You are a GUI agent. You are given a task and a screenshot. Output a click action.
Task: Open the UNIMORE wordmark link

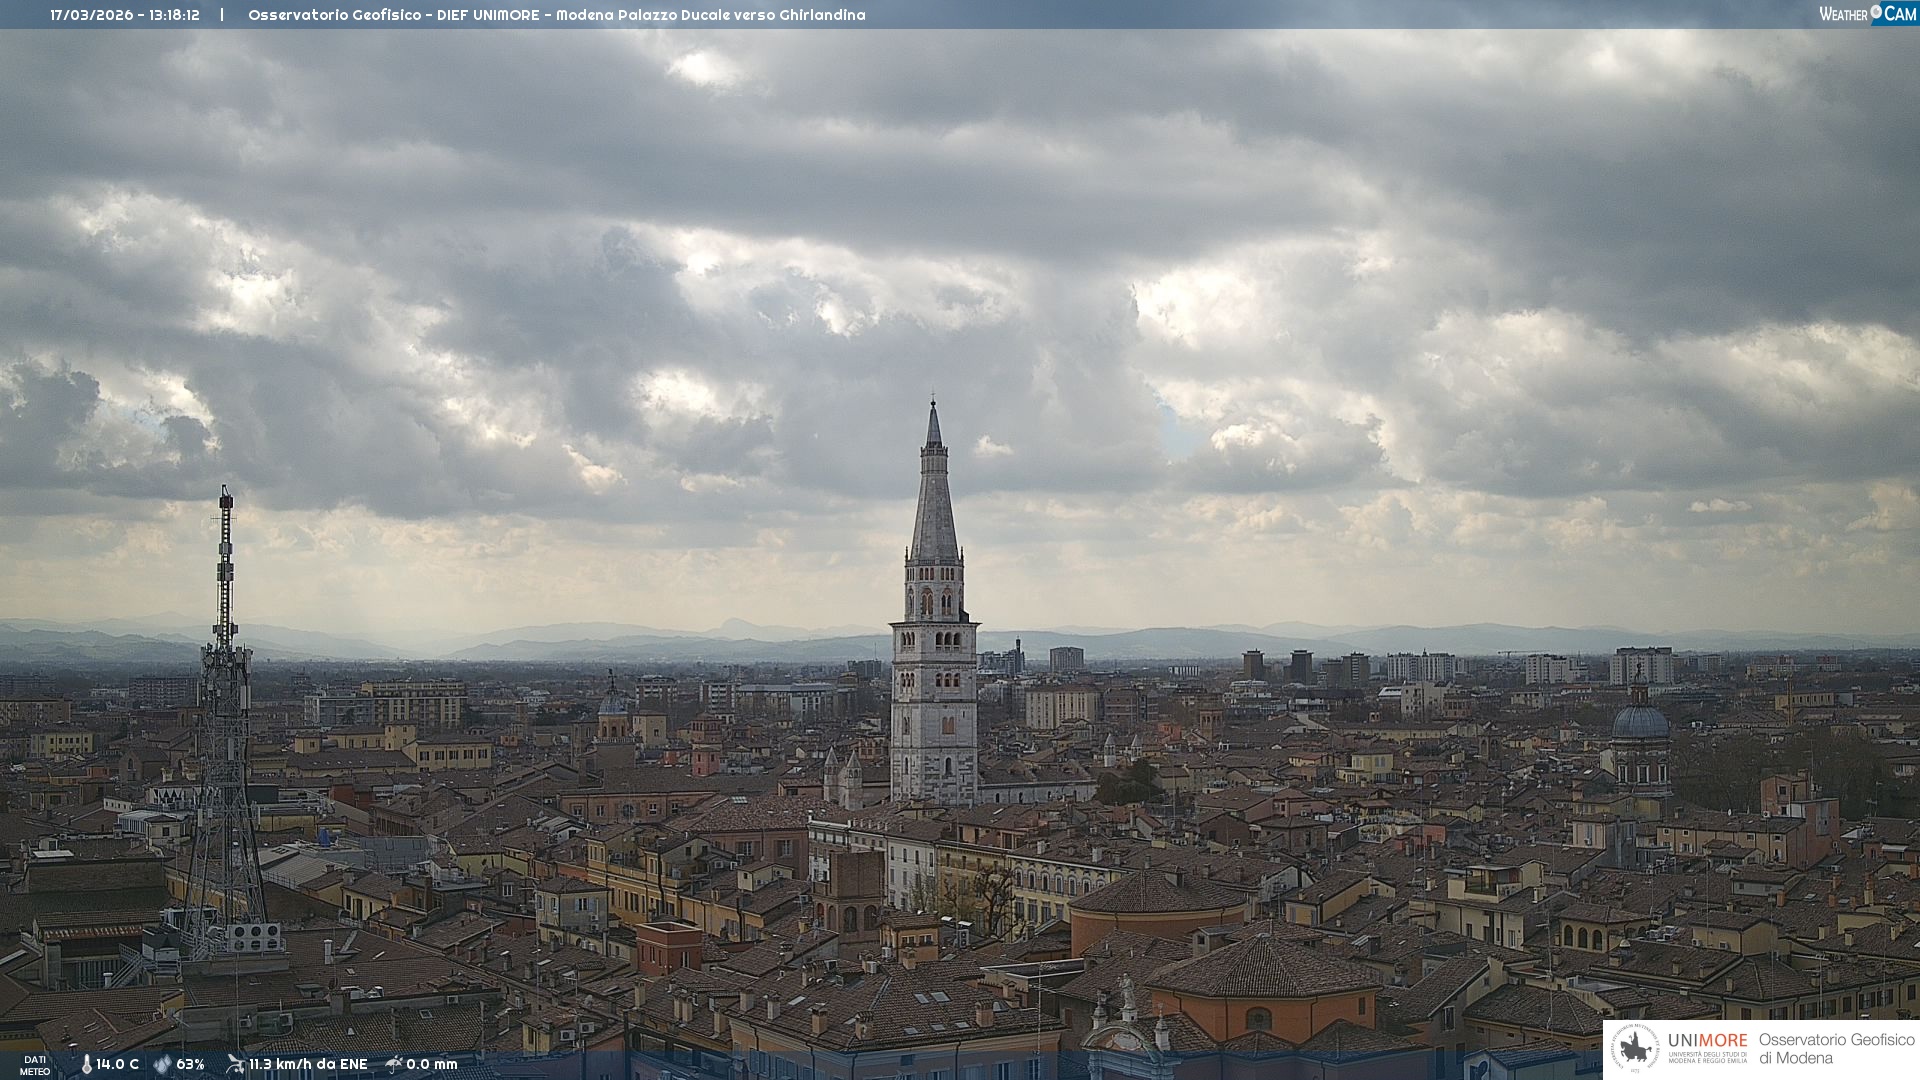1707,1040
